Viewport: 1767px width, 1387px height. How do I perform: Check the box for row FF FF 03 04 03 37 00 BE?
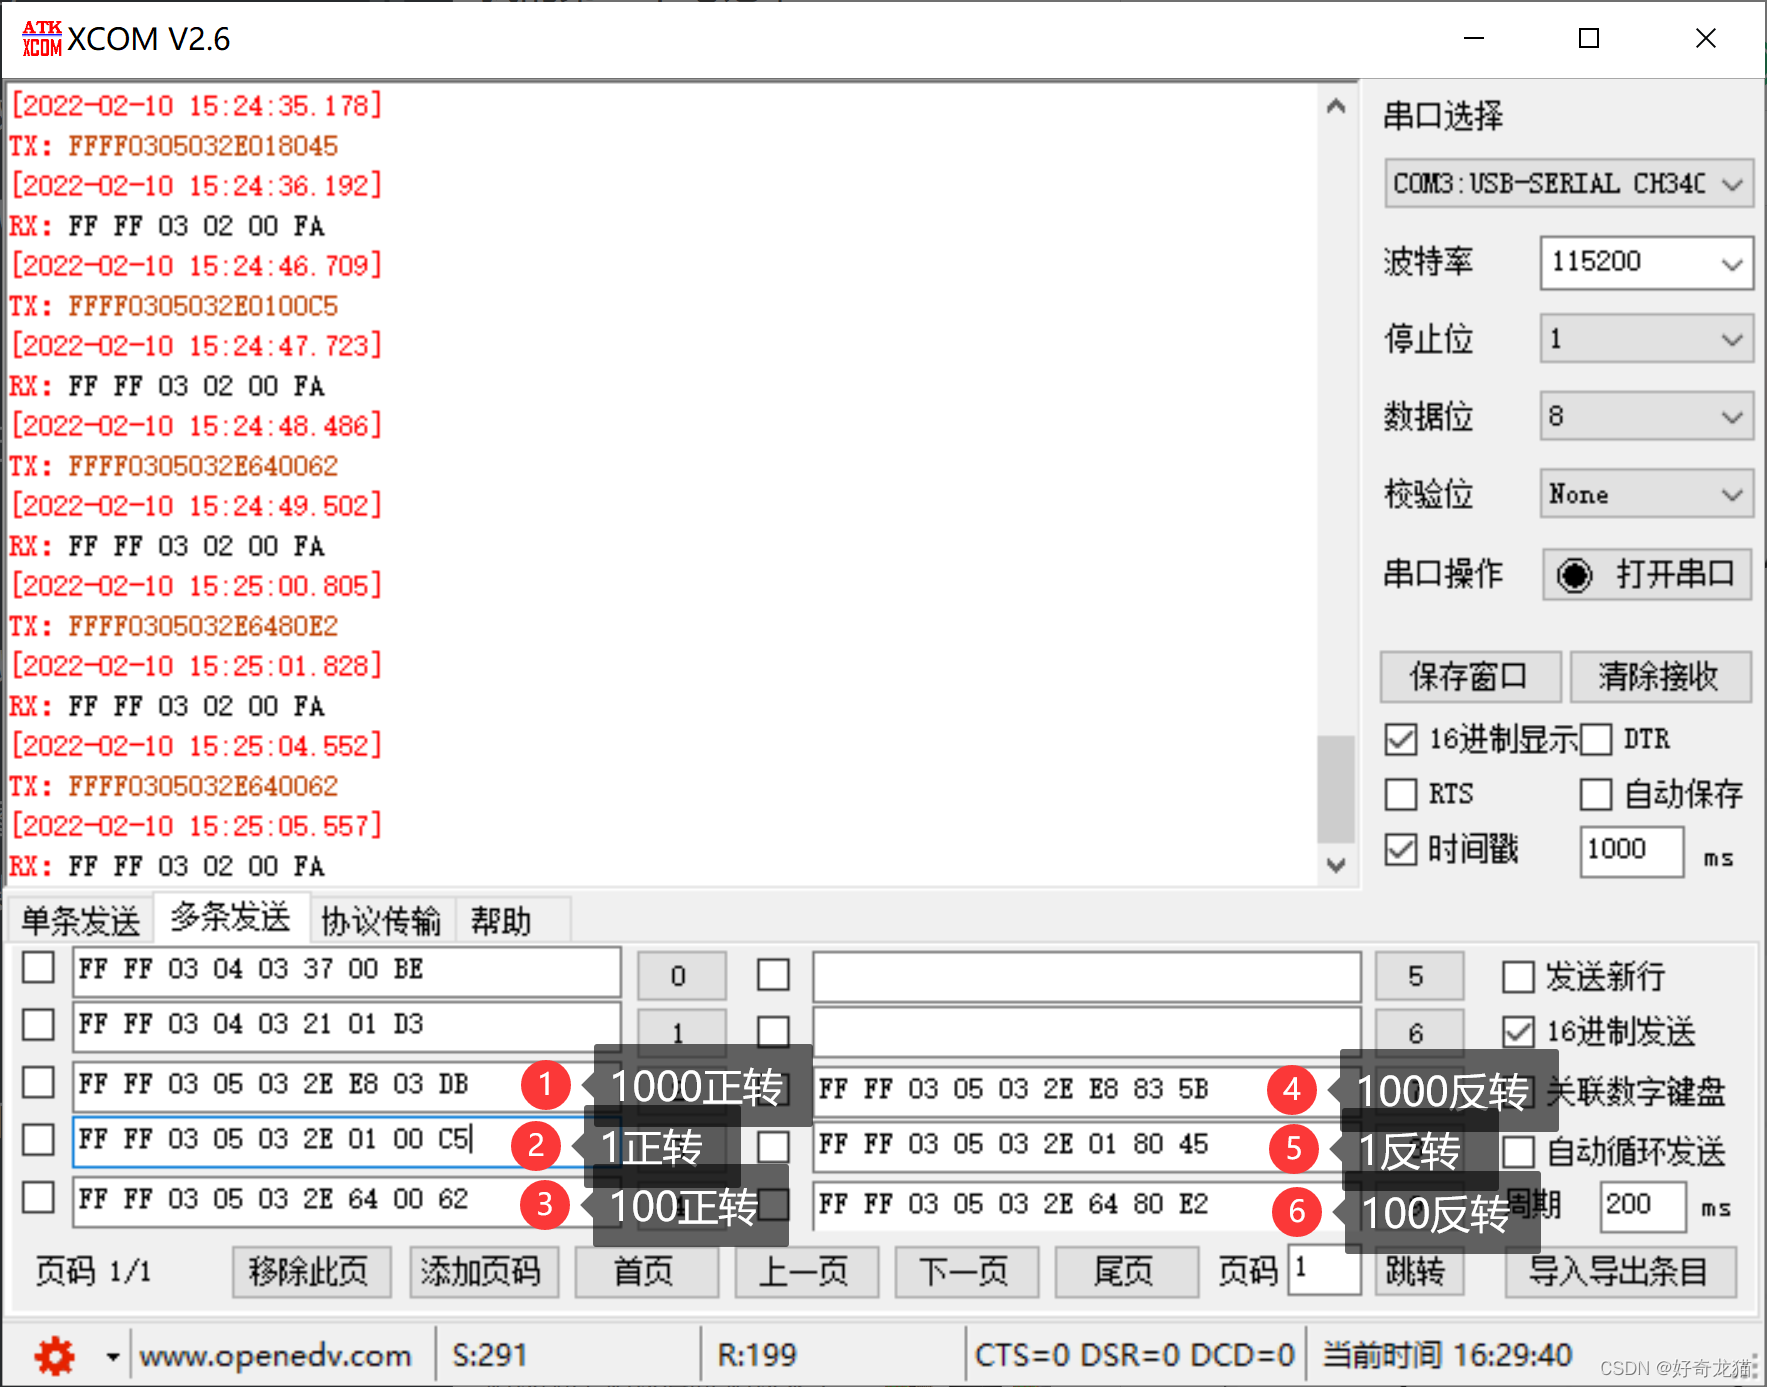(x=38, y=967)
